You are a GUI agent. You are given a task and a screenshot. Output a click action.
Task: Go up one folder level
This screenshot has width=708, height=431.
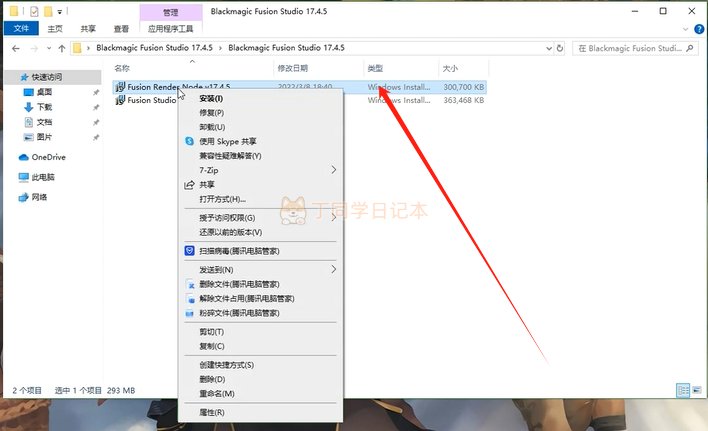click(62, 48)
